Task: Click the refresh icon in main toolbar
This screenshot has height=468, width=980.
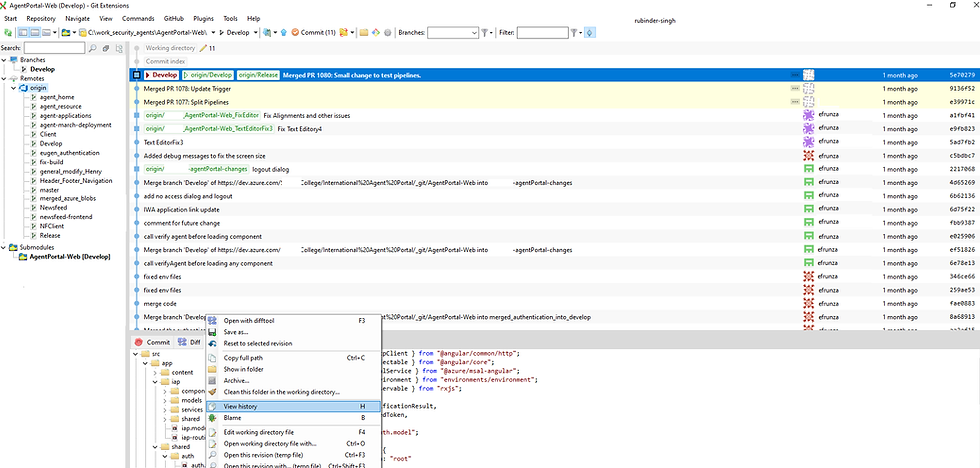Action: coord(8,32)
